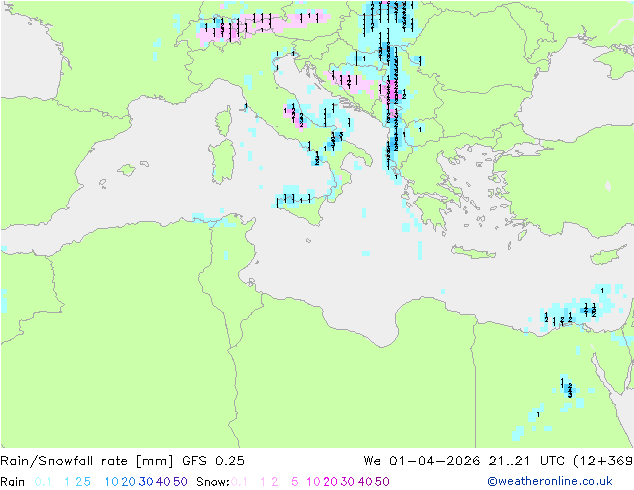Click snow legend value 5
The image size is (634, 490).
pos(295,482)
